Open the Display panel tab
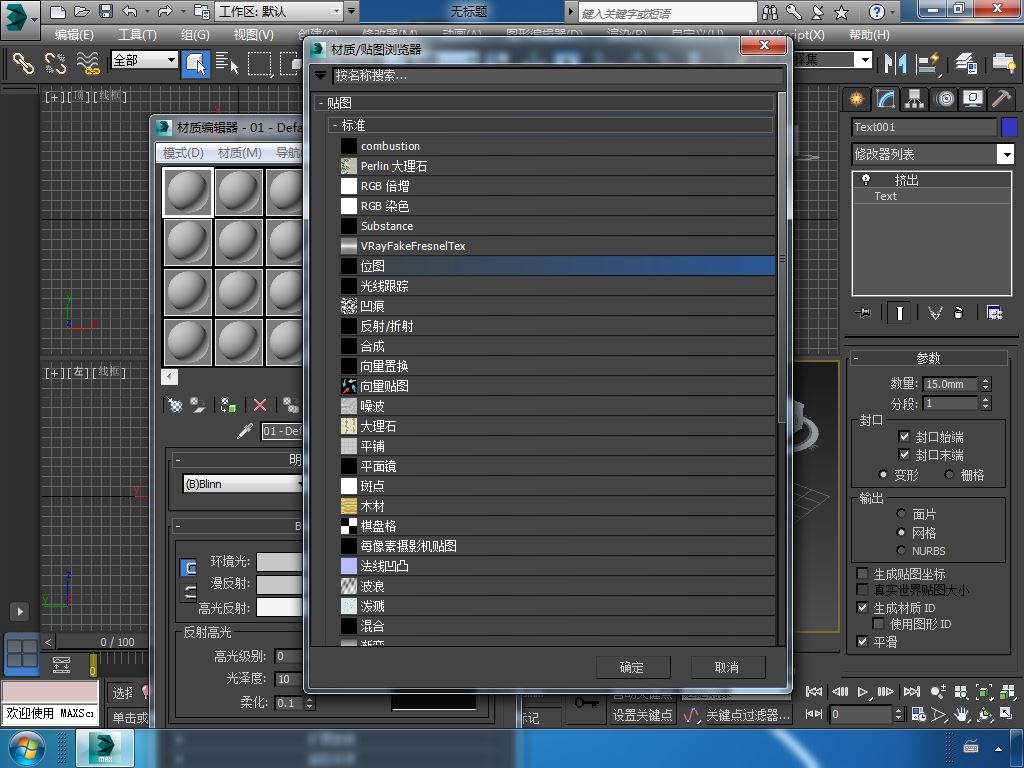The image size is (1024, 768). [973, 99]
